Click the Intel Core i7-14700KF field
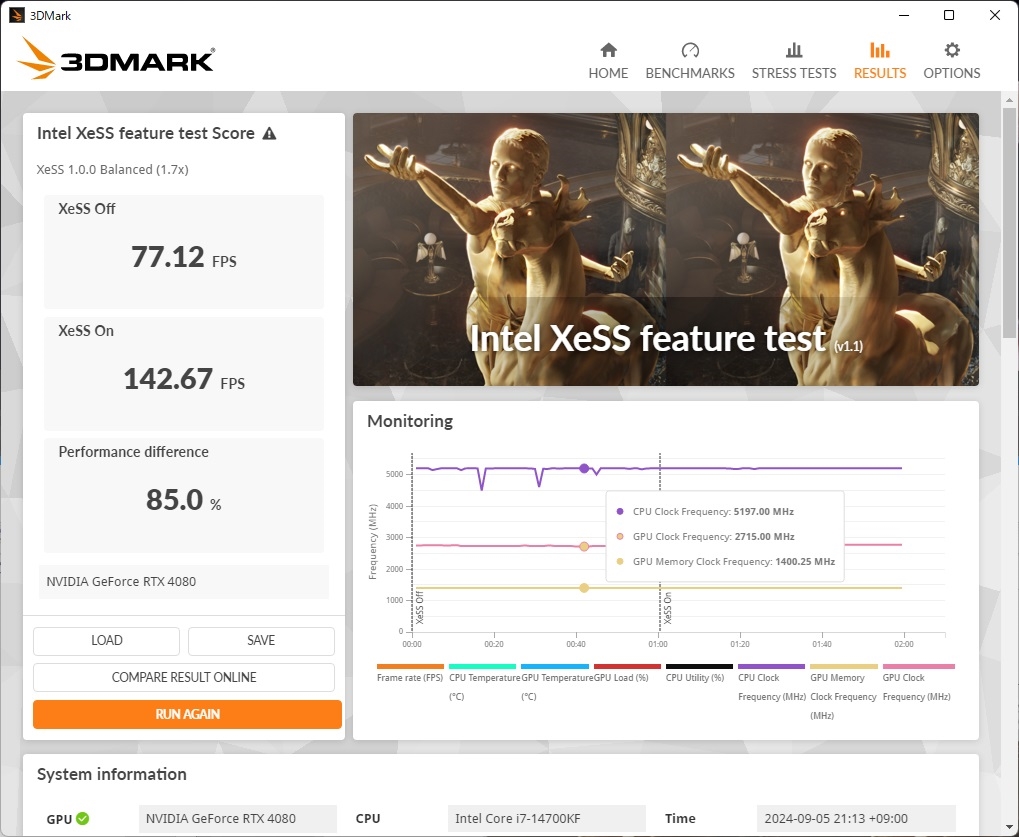Image resolution: width=1019 pixels, height=837 pixels. 547,819
